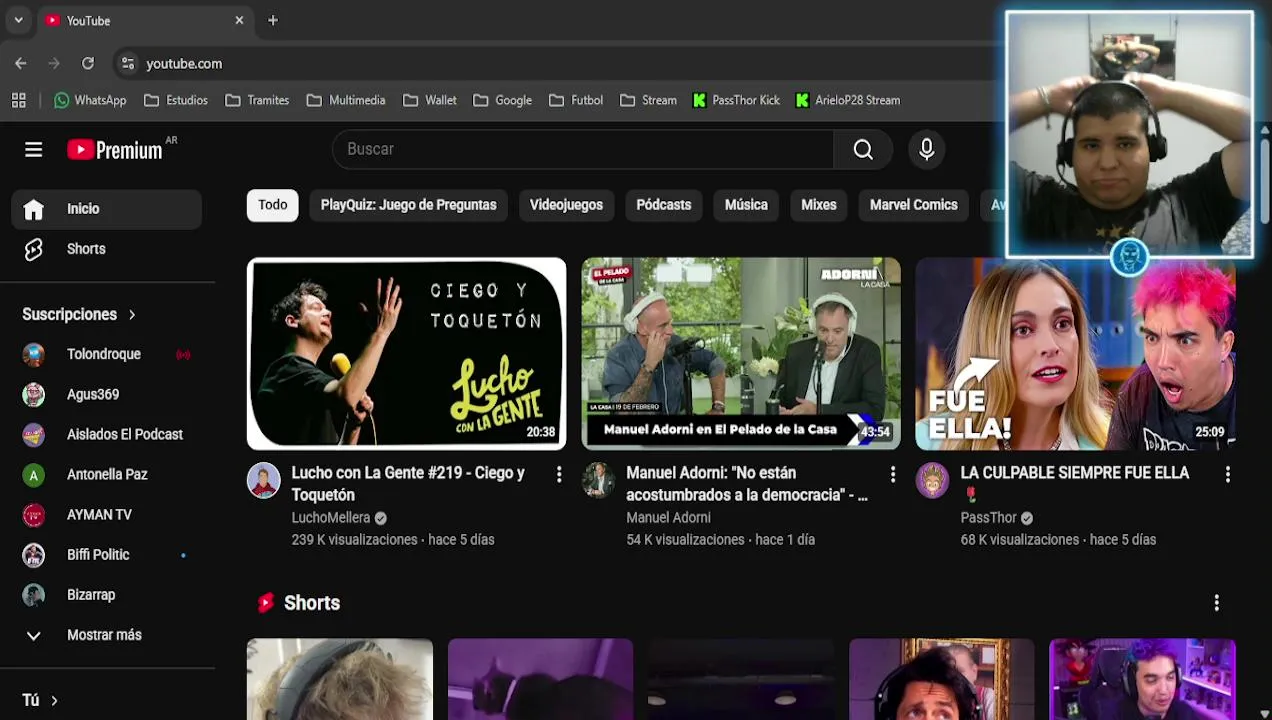Open Multimedia bookmark folder
This screenshot has width=1272, height=720.
point(346,100)
